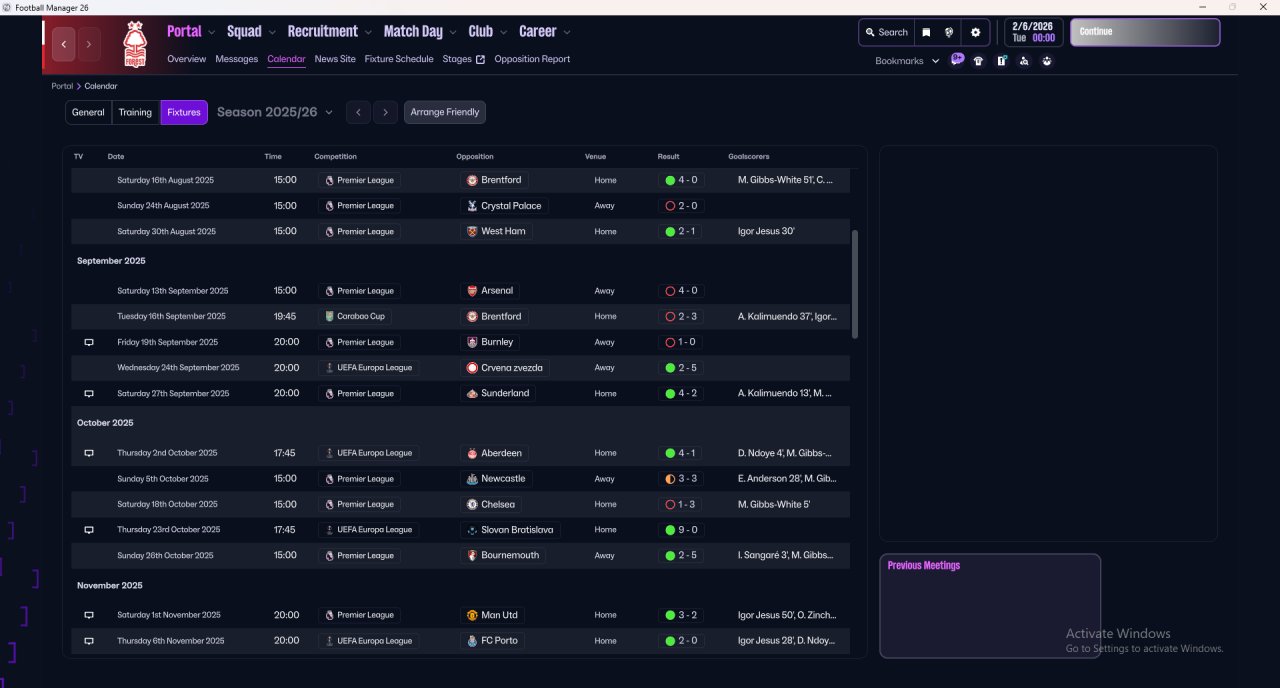
Task: Open the globe/world icon in top bar
Action: tap(949, 32)
